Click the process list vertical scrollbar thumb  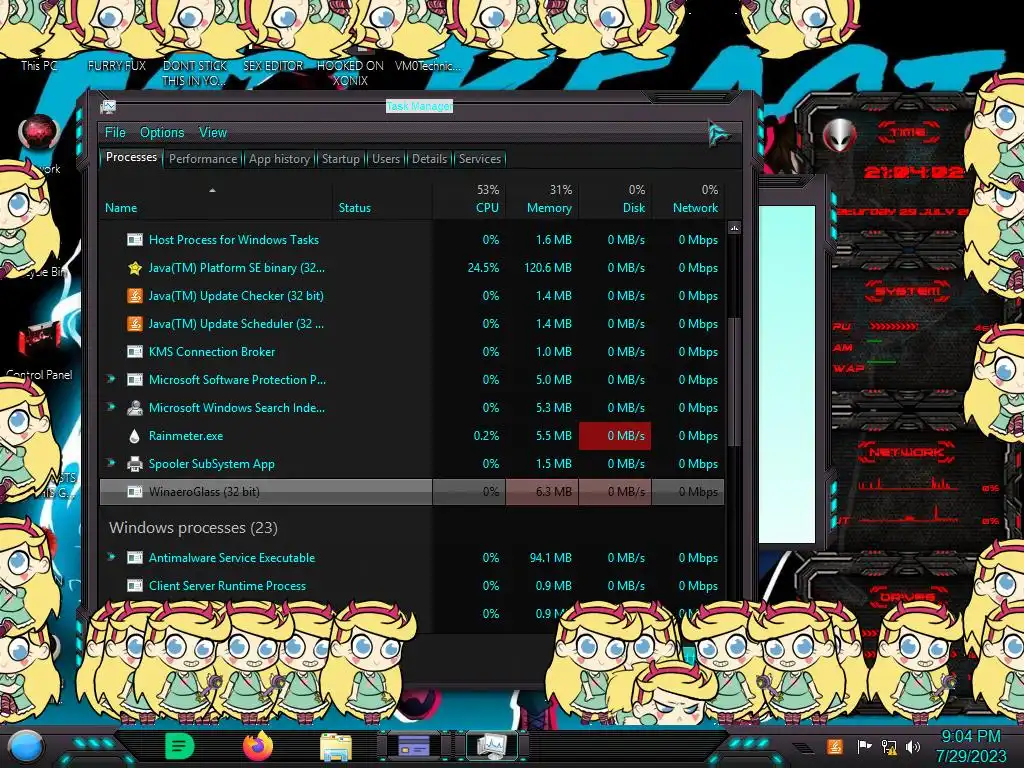click(735, 382)
